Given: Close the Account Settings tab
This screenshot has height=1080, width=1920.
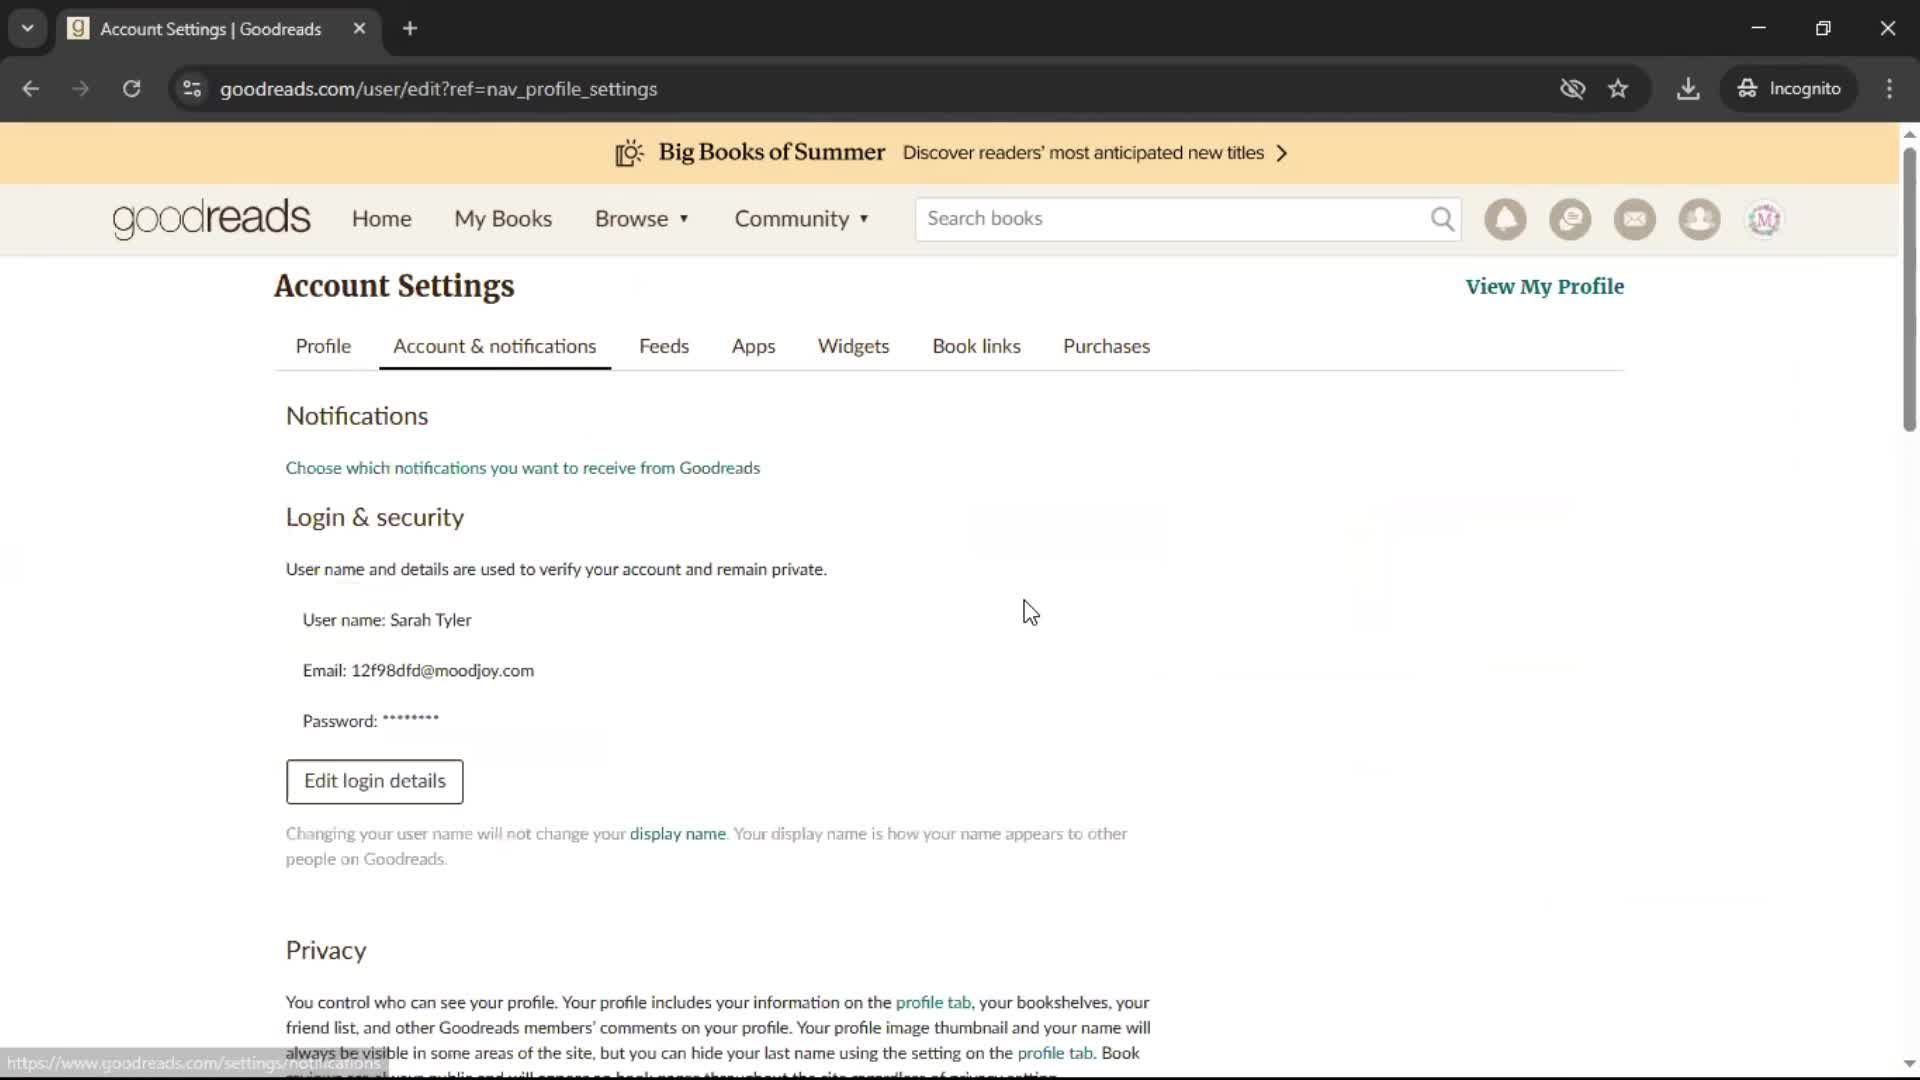Looking at the screenshot, I should point(359,28).
